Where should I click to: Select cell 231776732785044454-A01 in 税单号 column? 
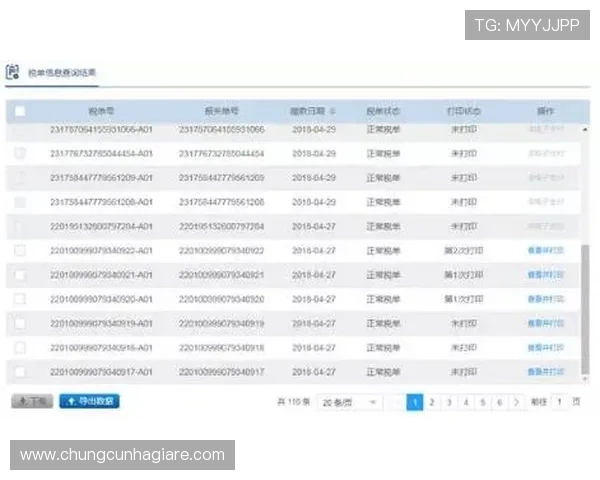101,153
